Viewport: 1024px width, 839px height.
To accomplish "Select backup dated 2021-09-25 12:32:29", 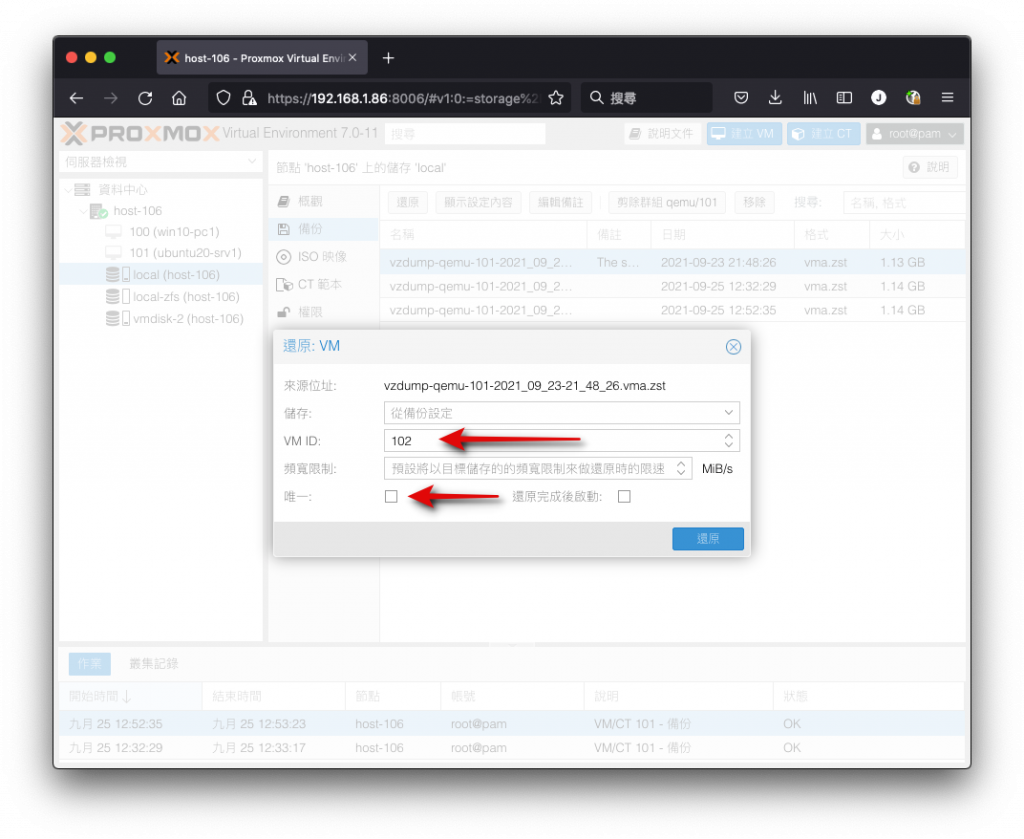I will (673, 286).
